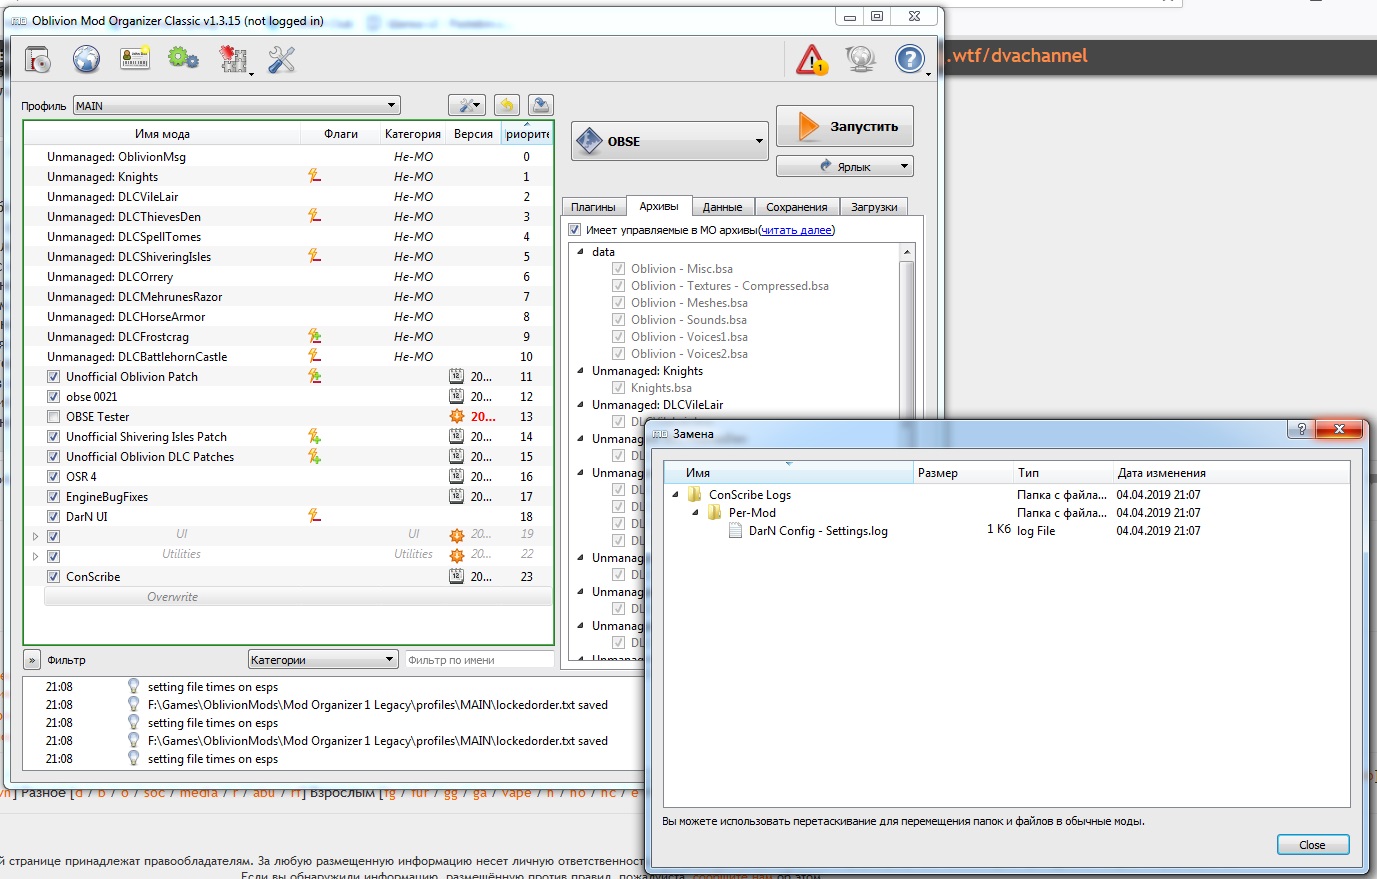The image size is (1377, 879).
Task: Click the DarN Config - Settings.log file icon
Action: coord(735,530)
